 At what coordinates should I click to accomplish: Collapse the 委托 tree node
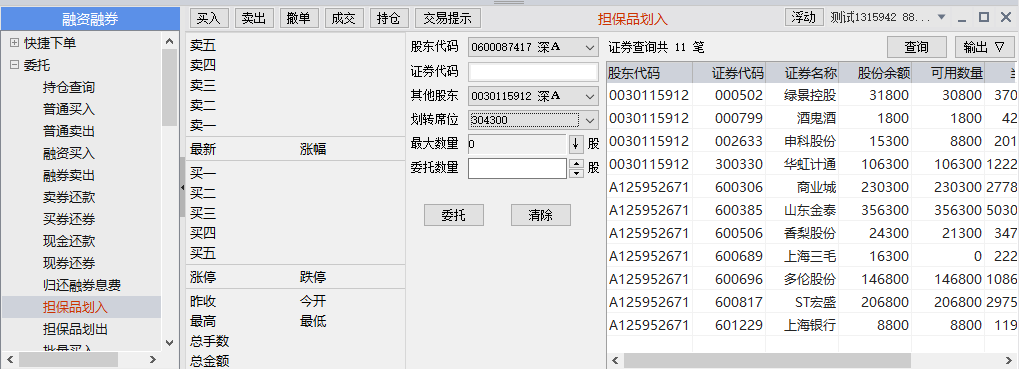(14, 66)
